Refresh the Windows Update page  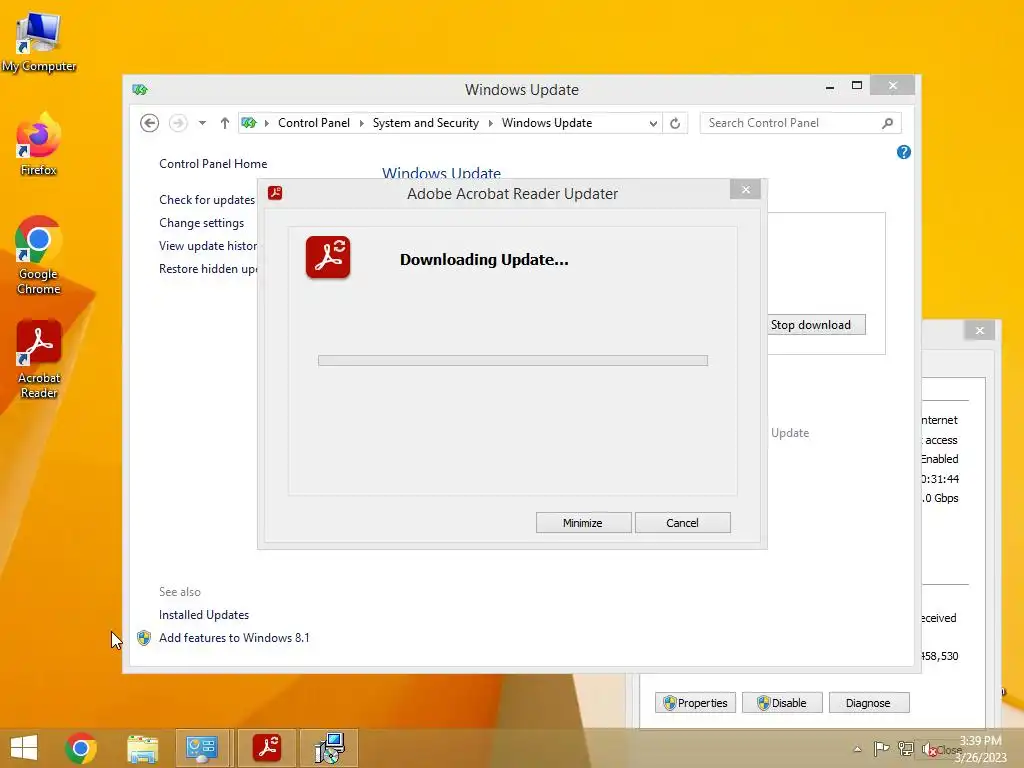click(675, 123)
